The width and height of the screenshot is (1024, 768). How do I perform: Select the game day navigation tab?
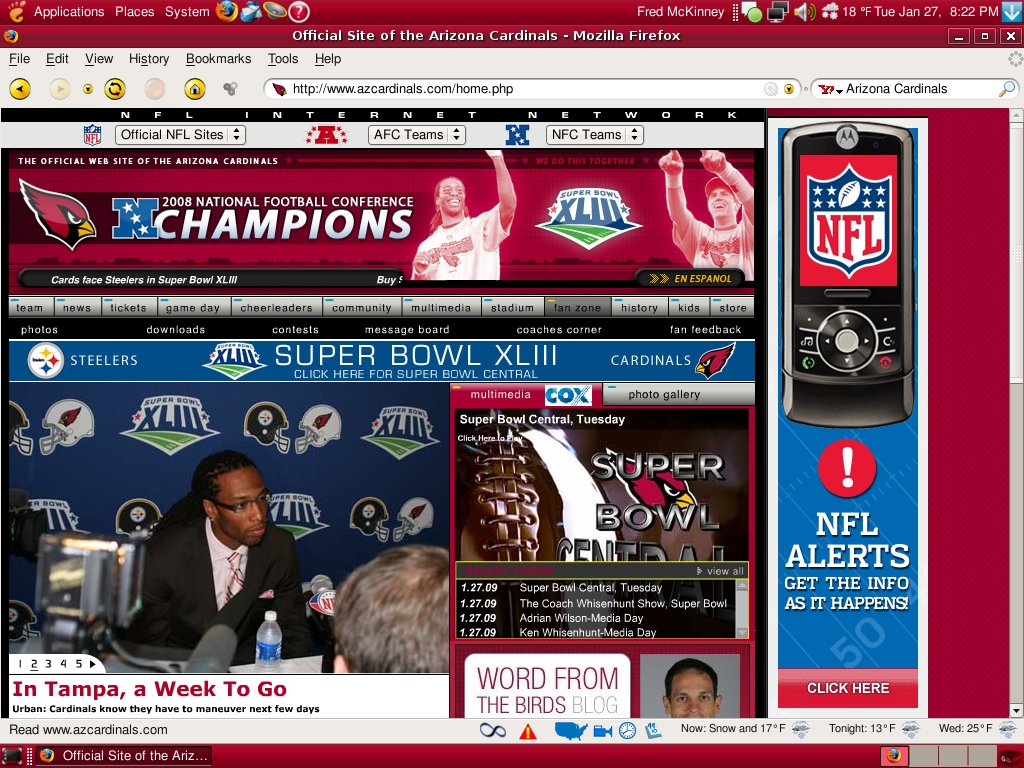tap(193, 308)
